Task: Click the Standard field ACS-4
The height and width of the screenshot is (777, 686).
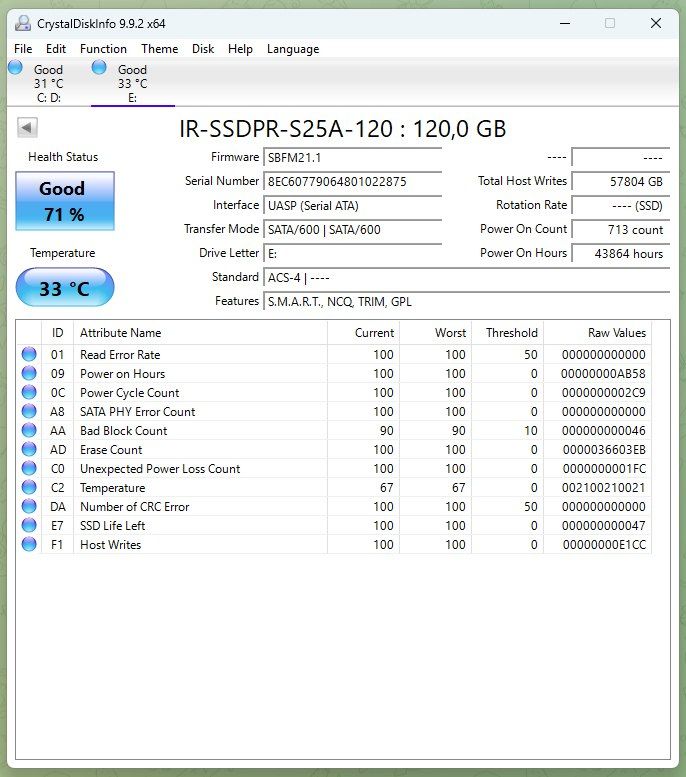Action: click(467, 278)
